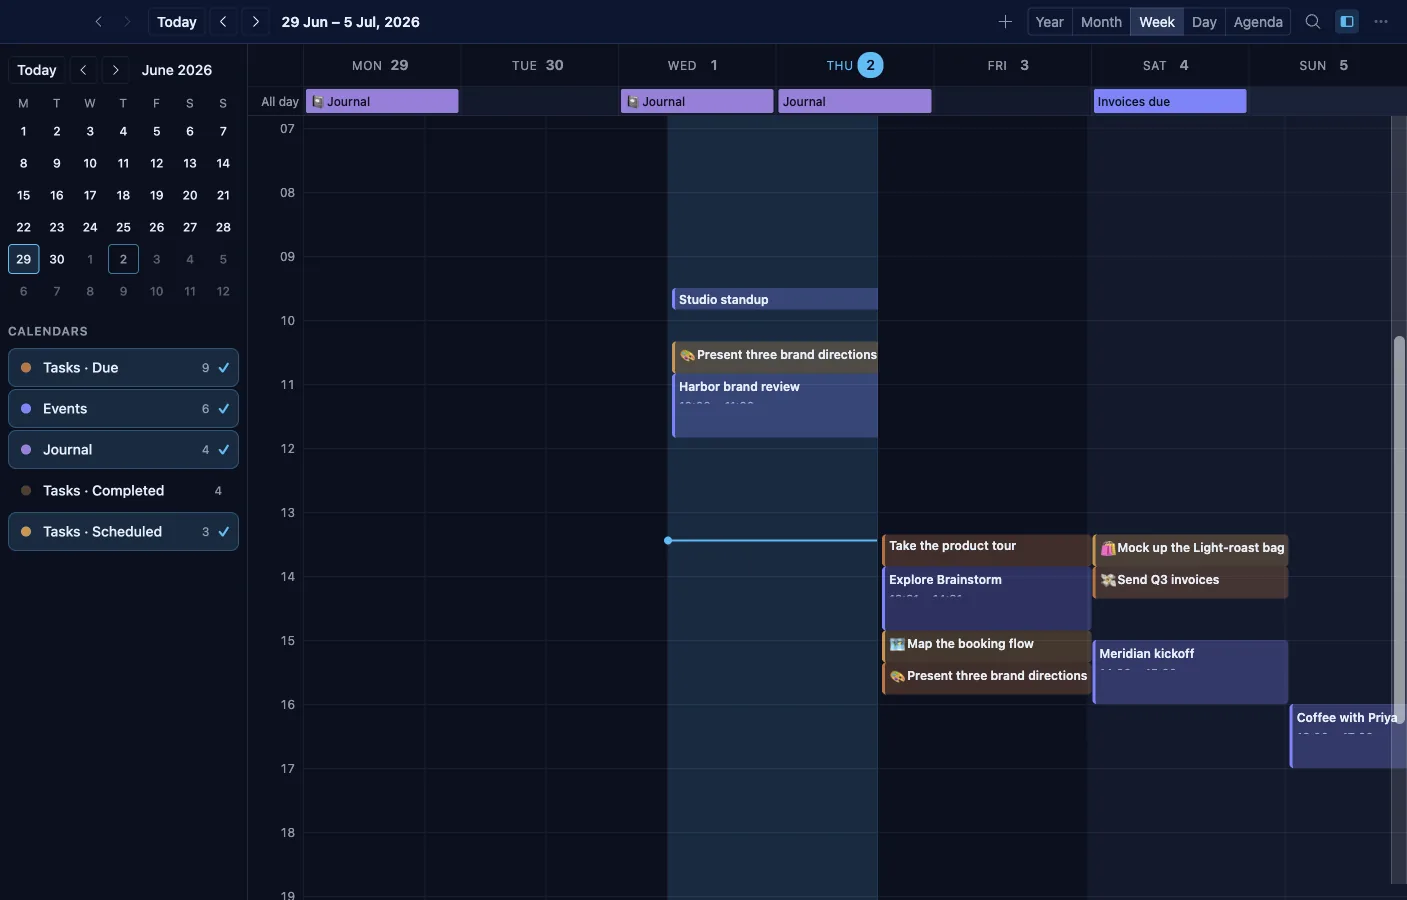
Task: Open Thursday's all-day Journal entry
Action: tap(855, 101)
